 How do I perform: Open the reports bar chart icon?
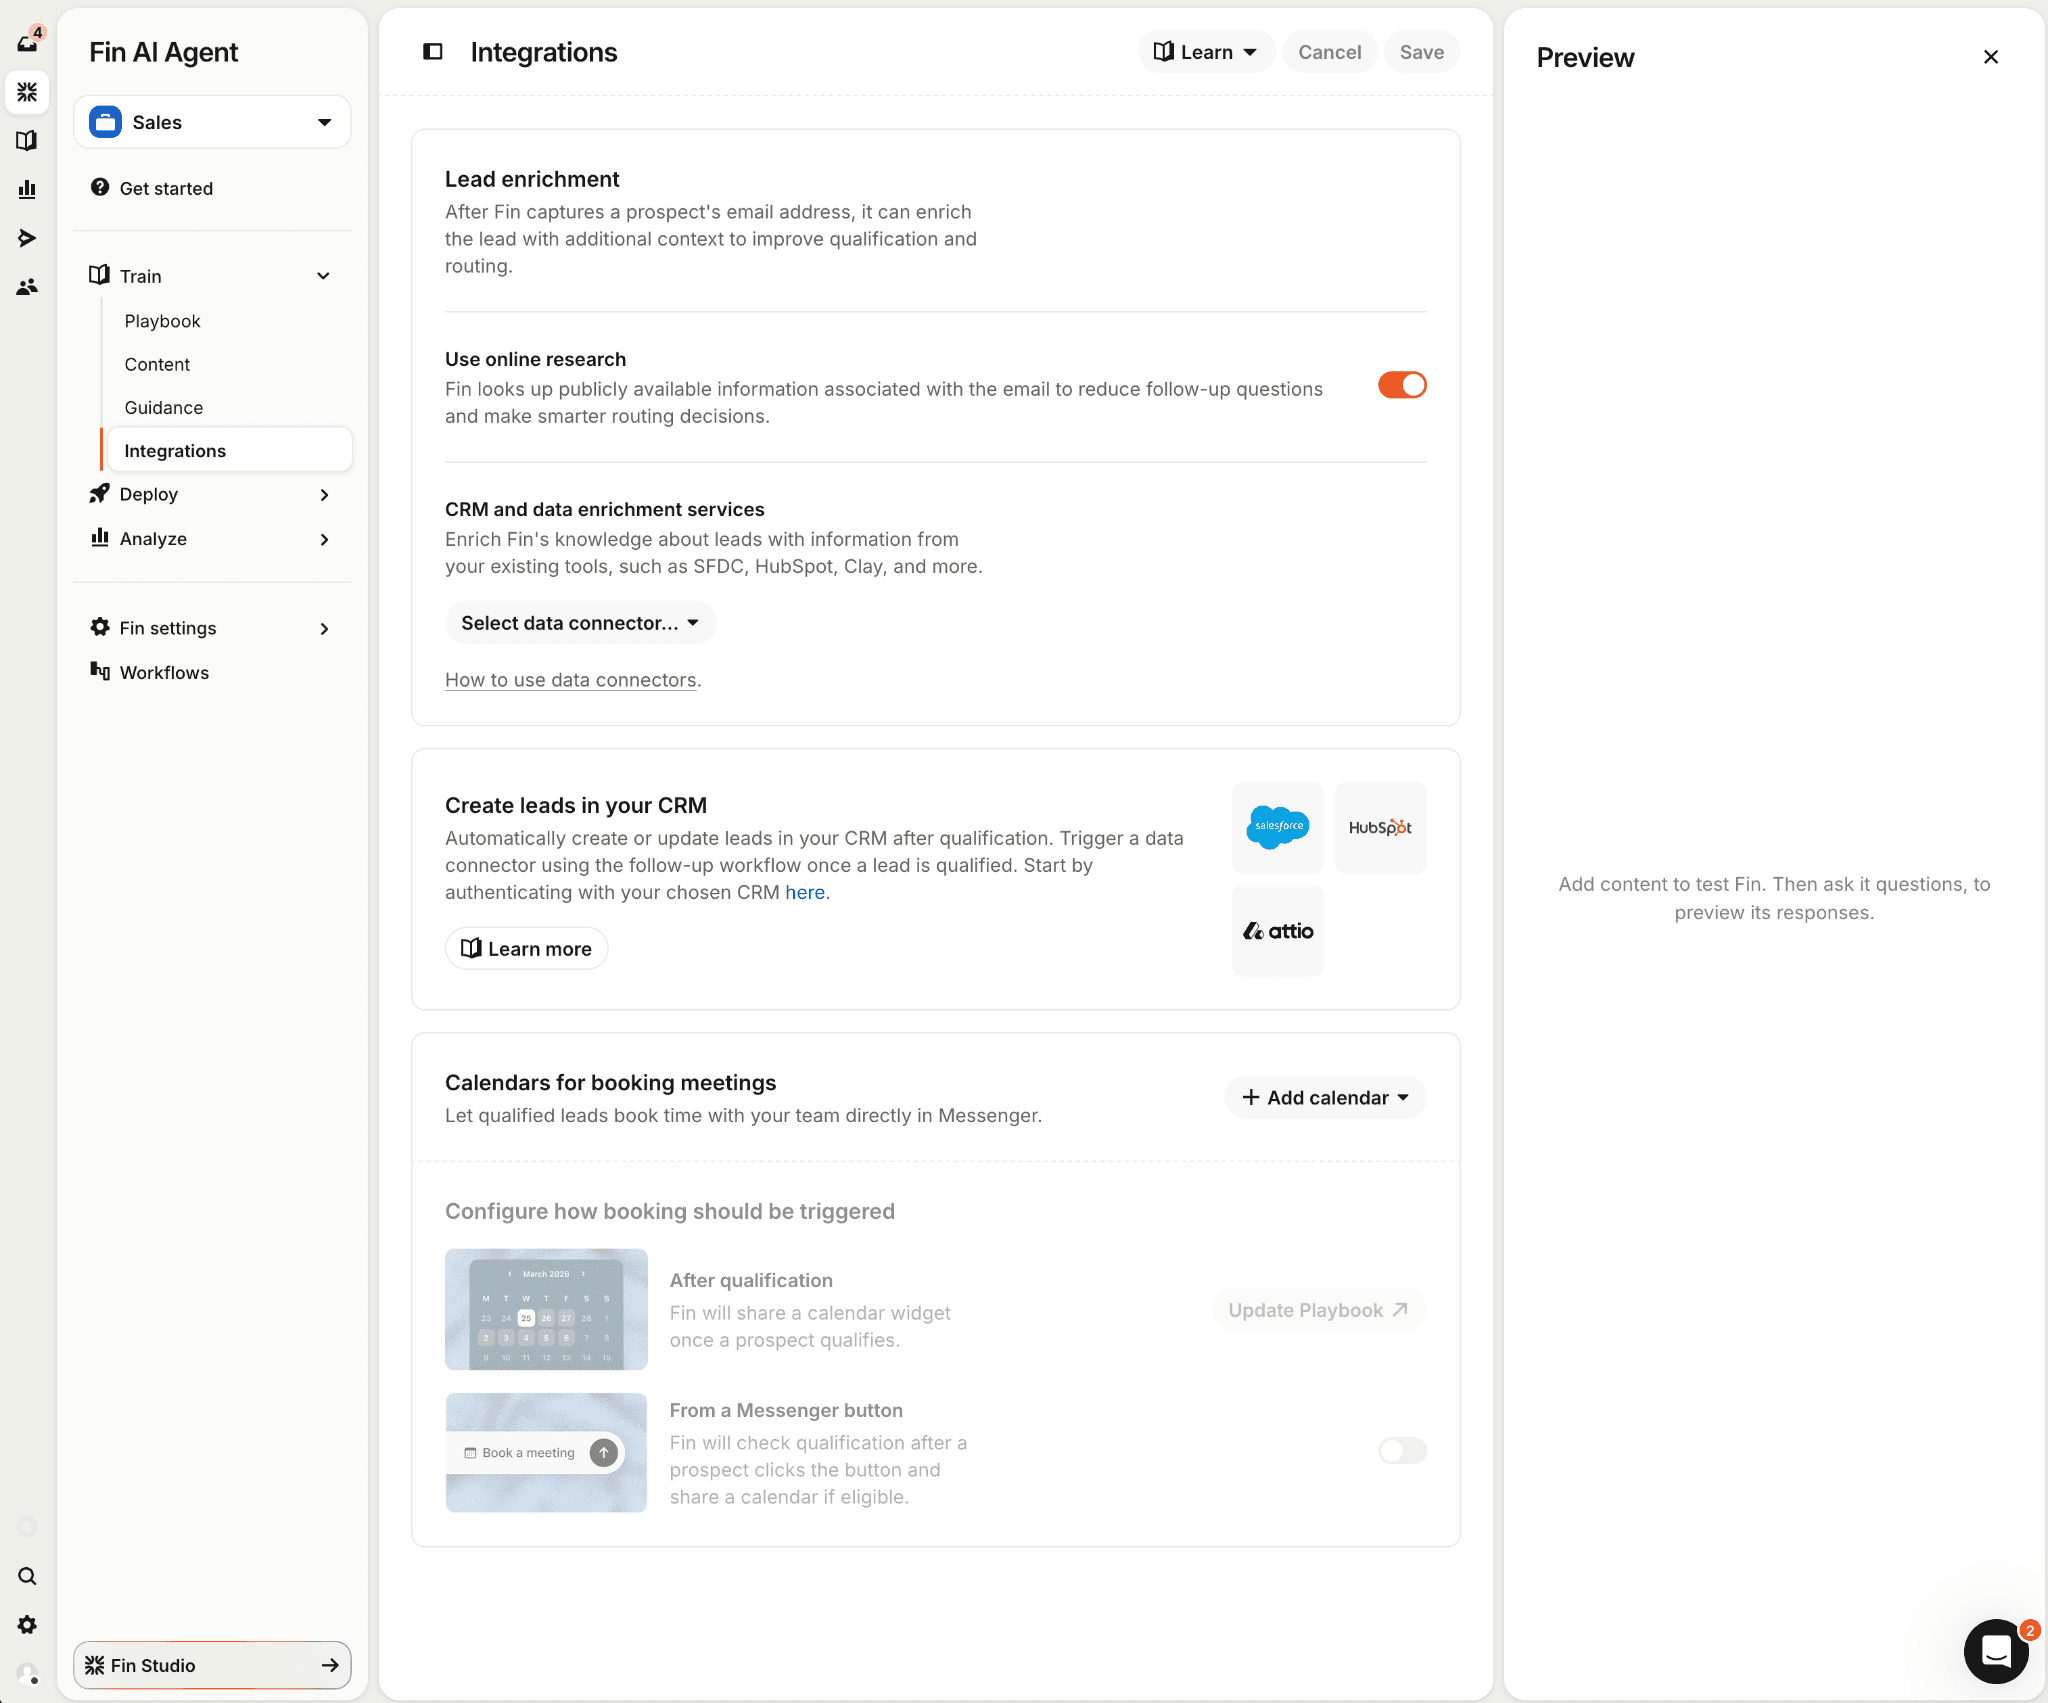click(x=27, y=189)
